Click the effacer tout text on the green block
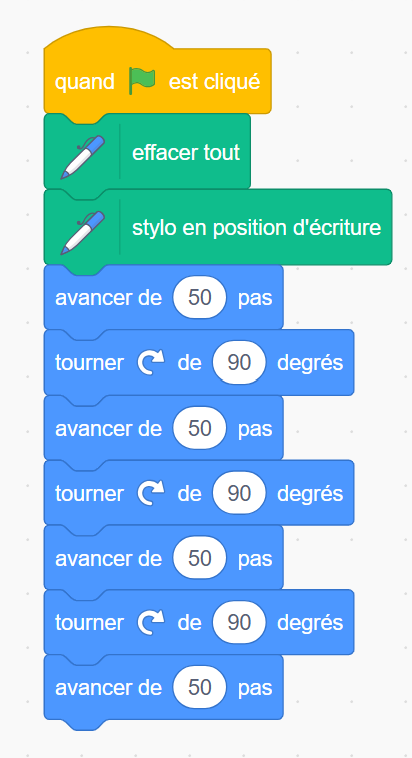Viewport: 412px width, 758px height. tap(186, 153)
